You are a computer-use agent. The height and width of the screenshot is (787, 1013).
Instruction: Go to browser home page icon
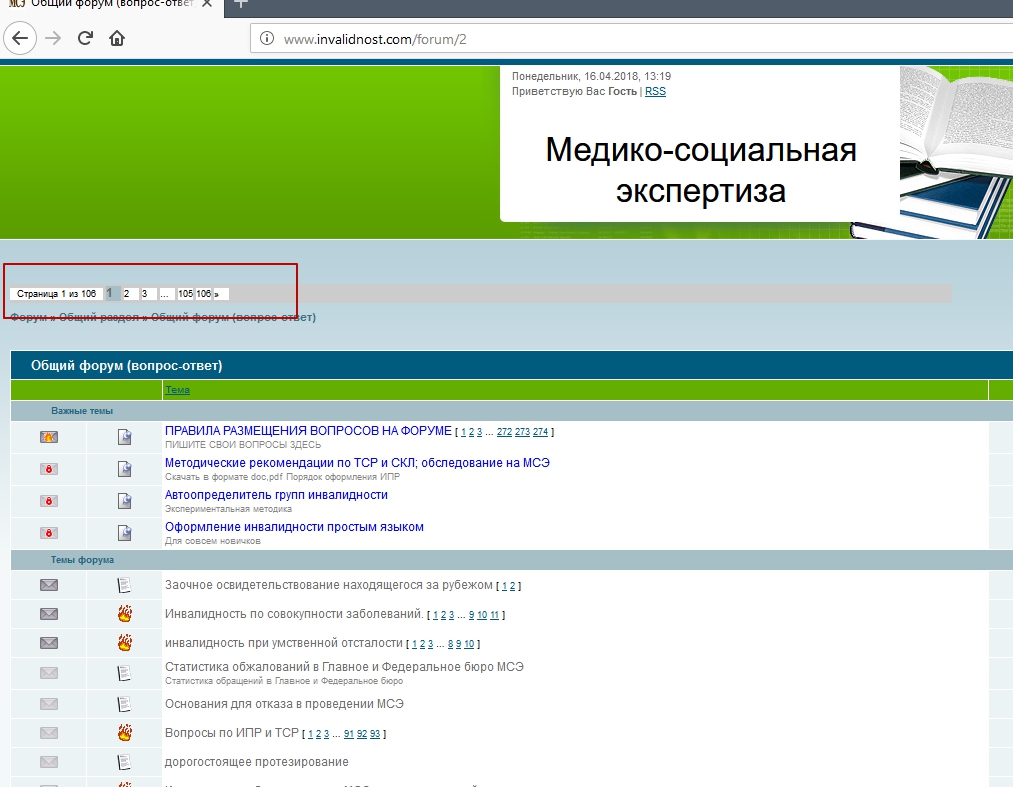tap(117, 38)
